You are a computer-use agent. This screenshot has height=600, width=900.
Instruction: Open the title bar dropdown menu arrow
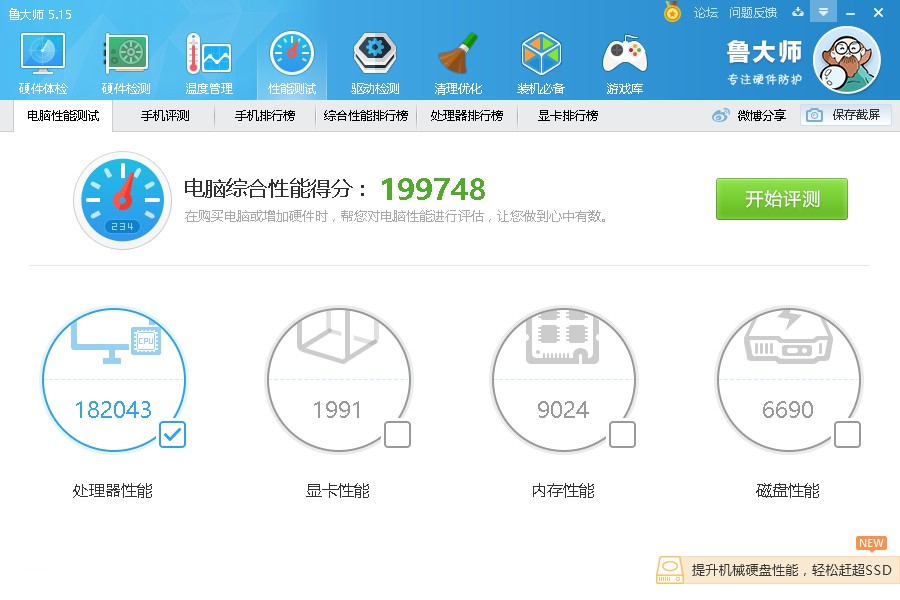[823, 12]
